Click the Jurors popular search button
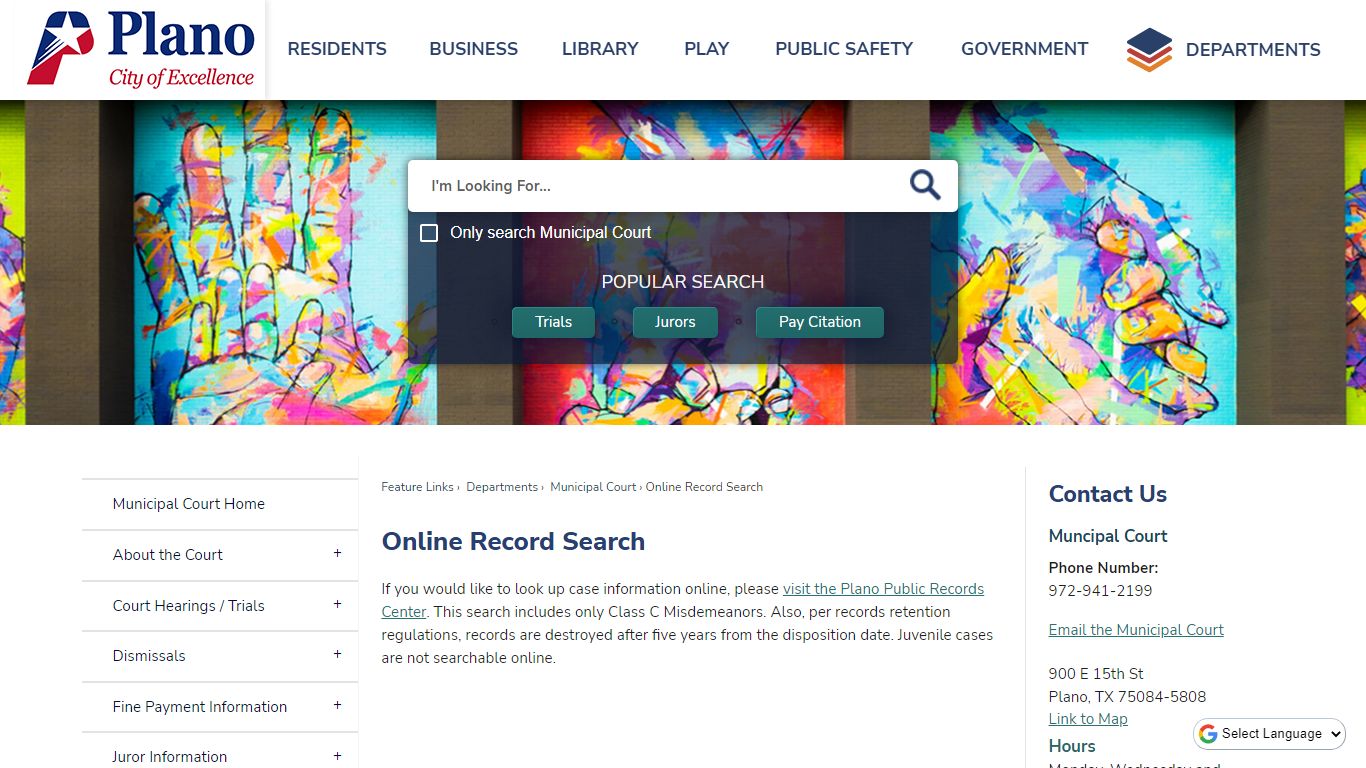 675,322
